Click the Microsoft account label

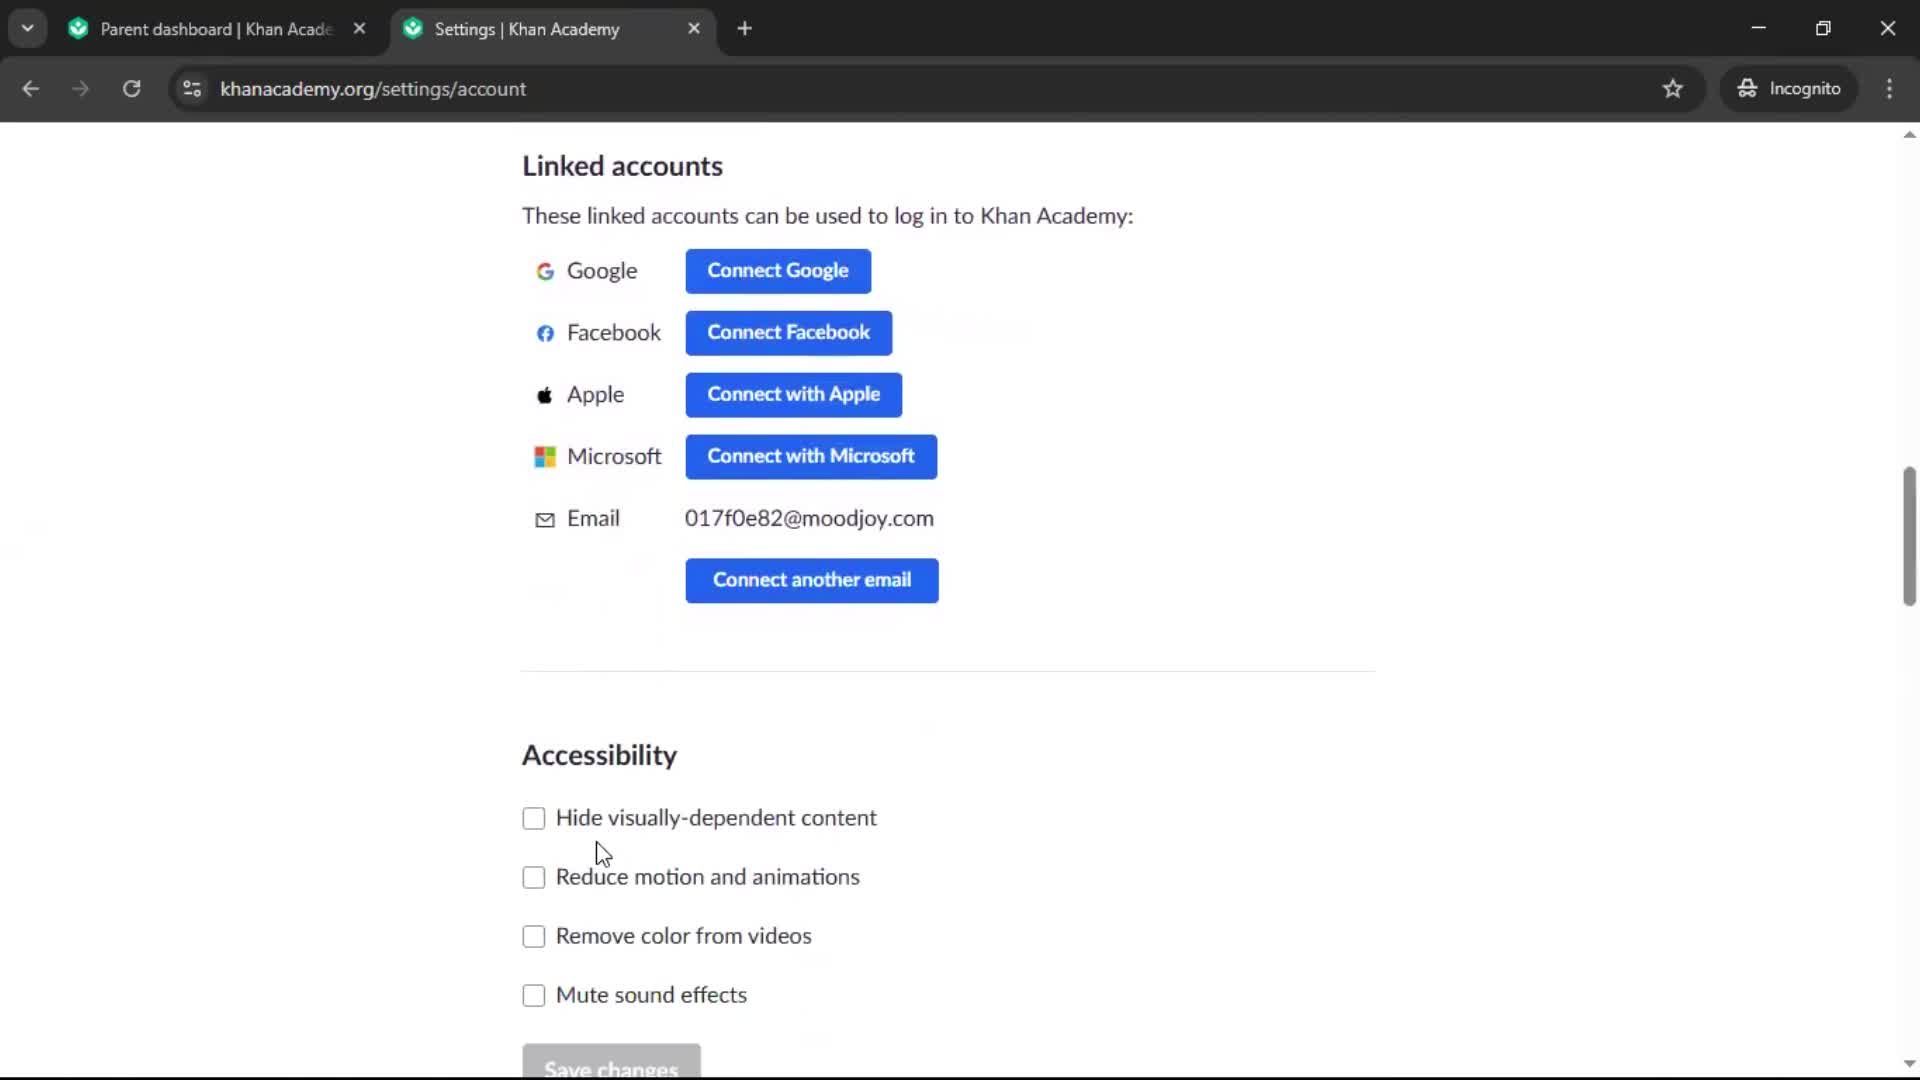click(614, 457)
